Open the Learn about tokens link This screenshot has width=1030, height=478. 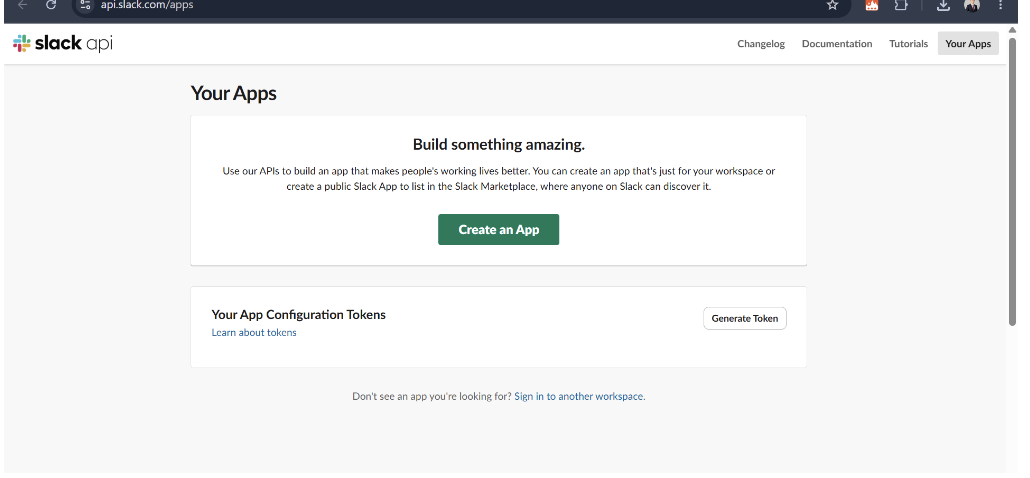[254, 333]
